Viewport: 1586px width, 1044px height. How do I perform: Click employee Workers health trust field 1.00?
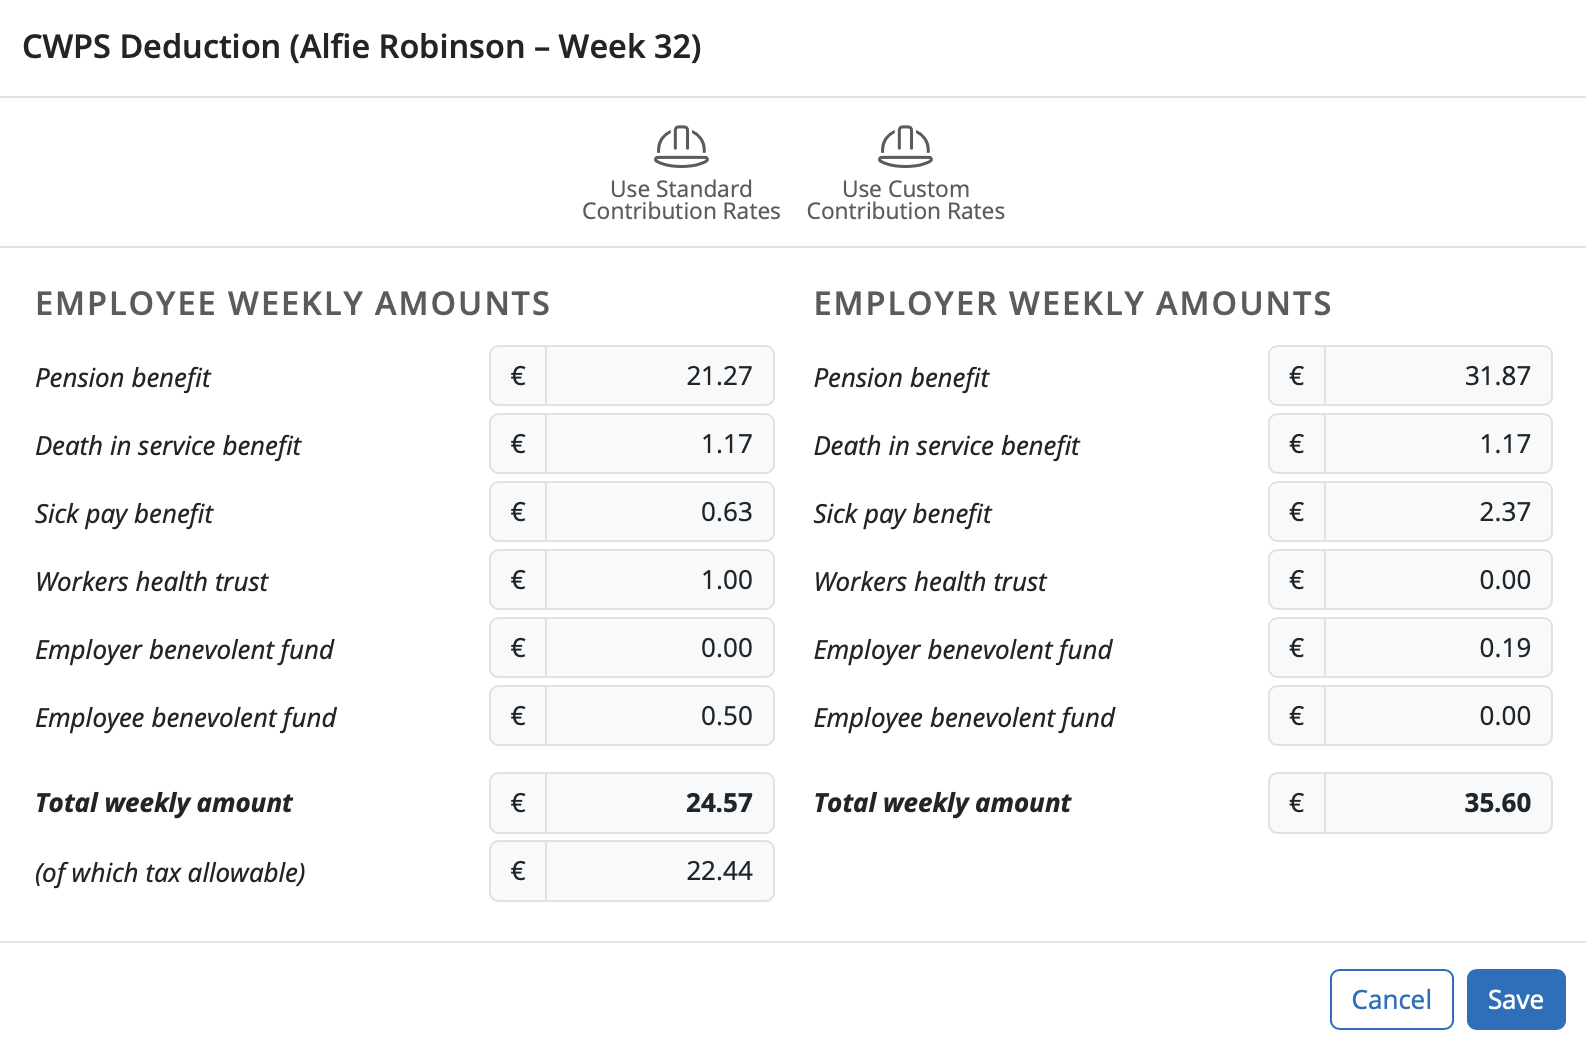(660, 580)
